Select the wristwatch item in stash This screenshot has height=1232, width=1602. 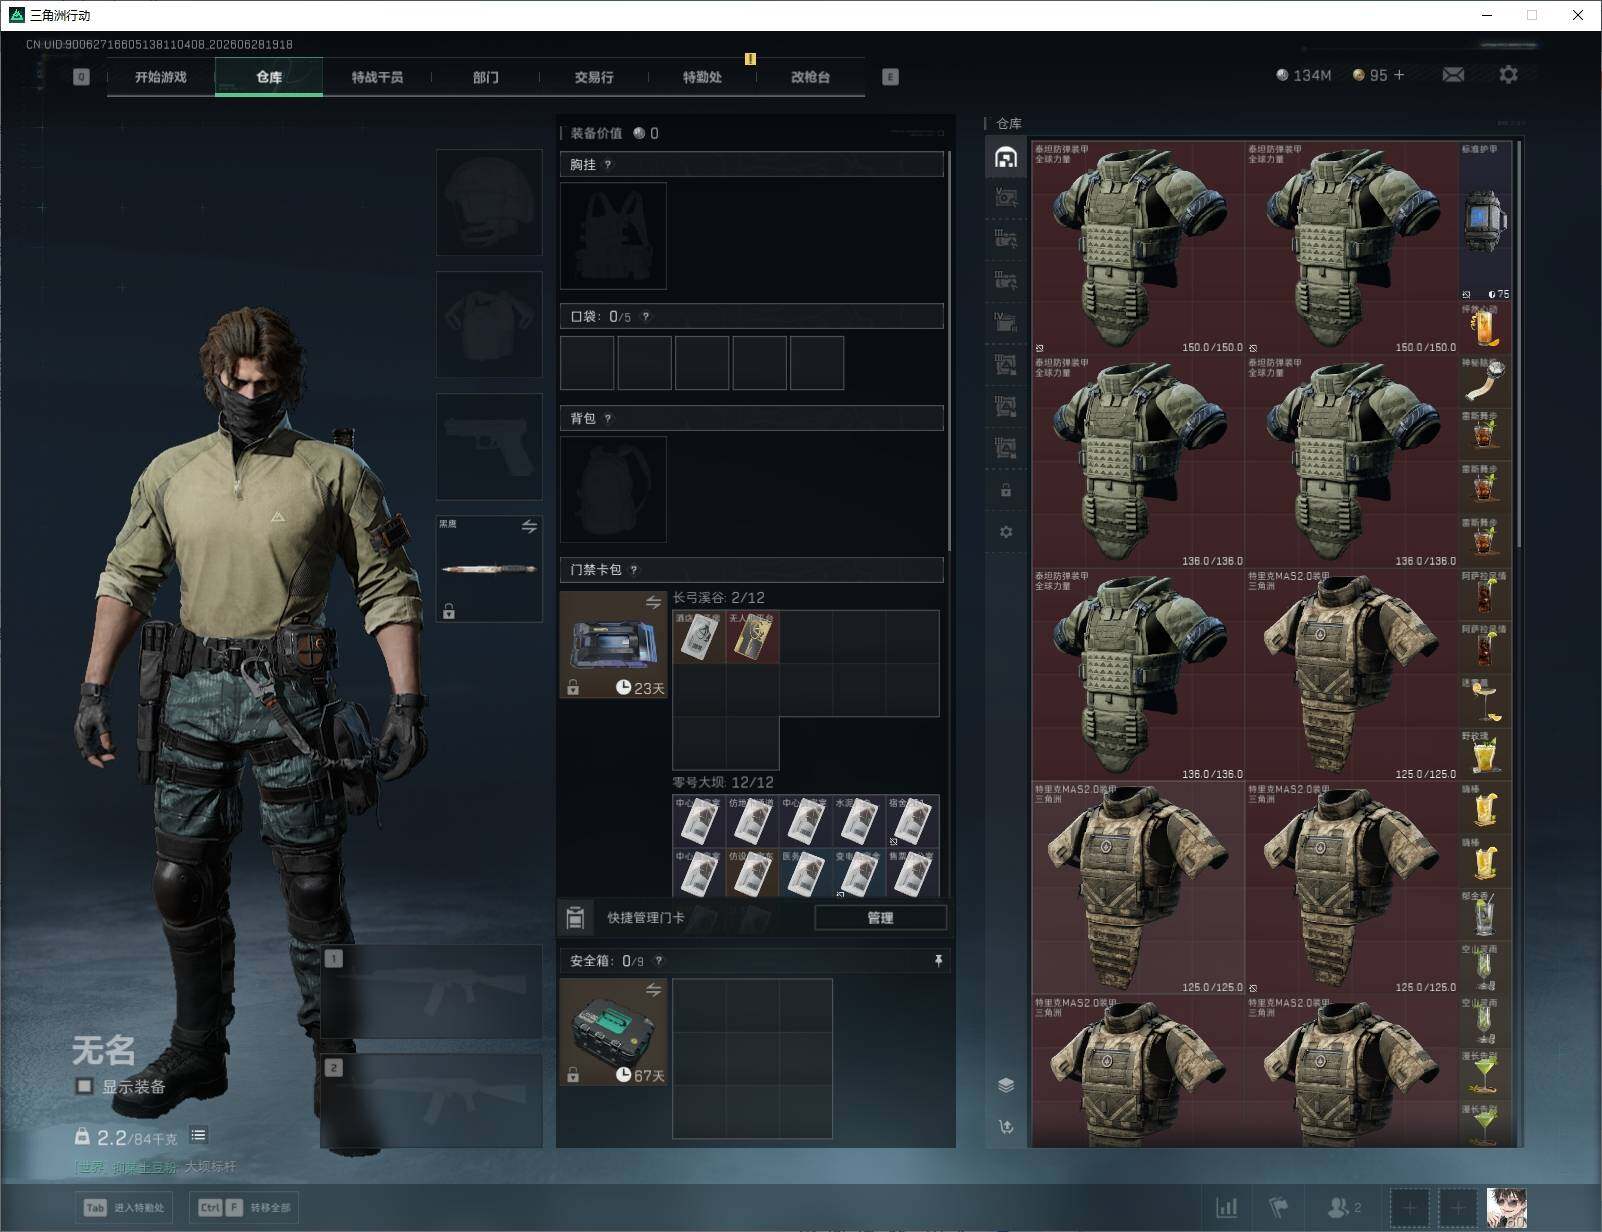(x=1485, y=381)
